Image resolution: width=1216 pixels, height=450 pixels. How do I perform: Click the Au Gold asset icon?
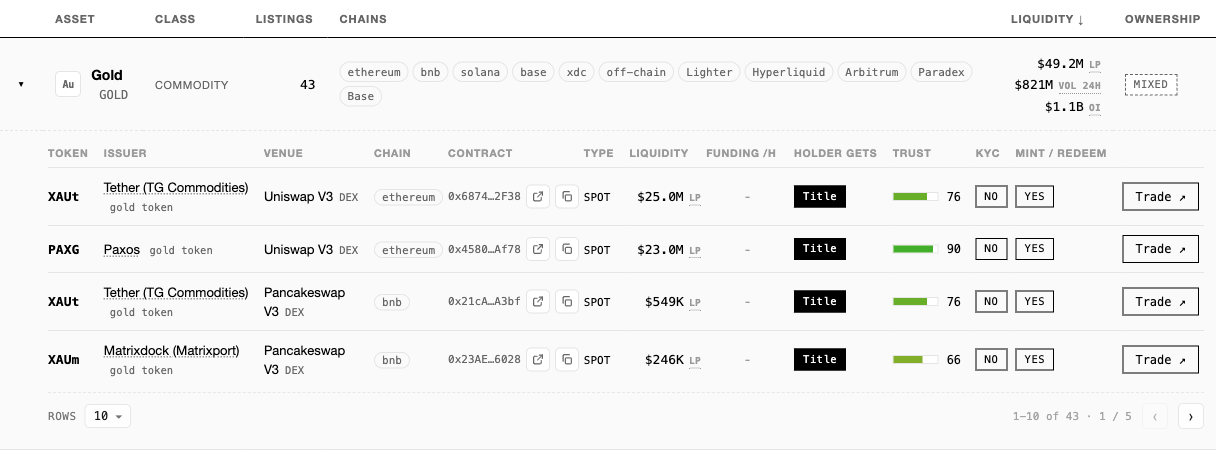[67, 85]
